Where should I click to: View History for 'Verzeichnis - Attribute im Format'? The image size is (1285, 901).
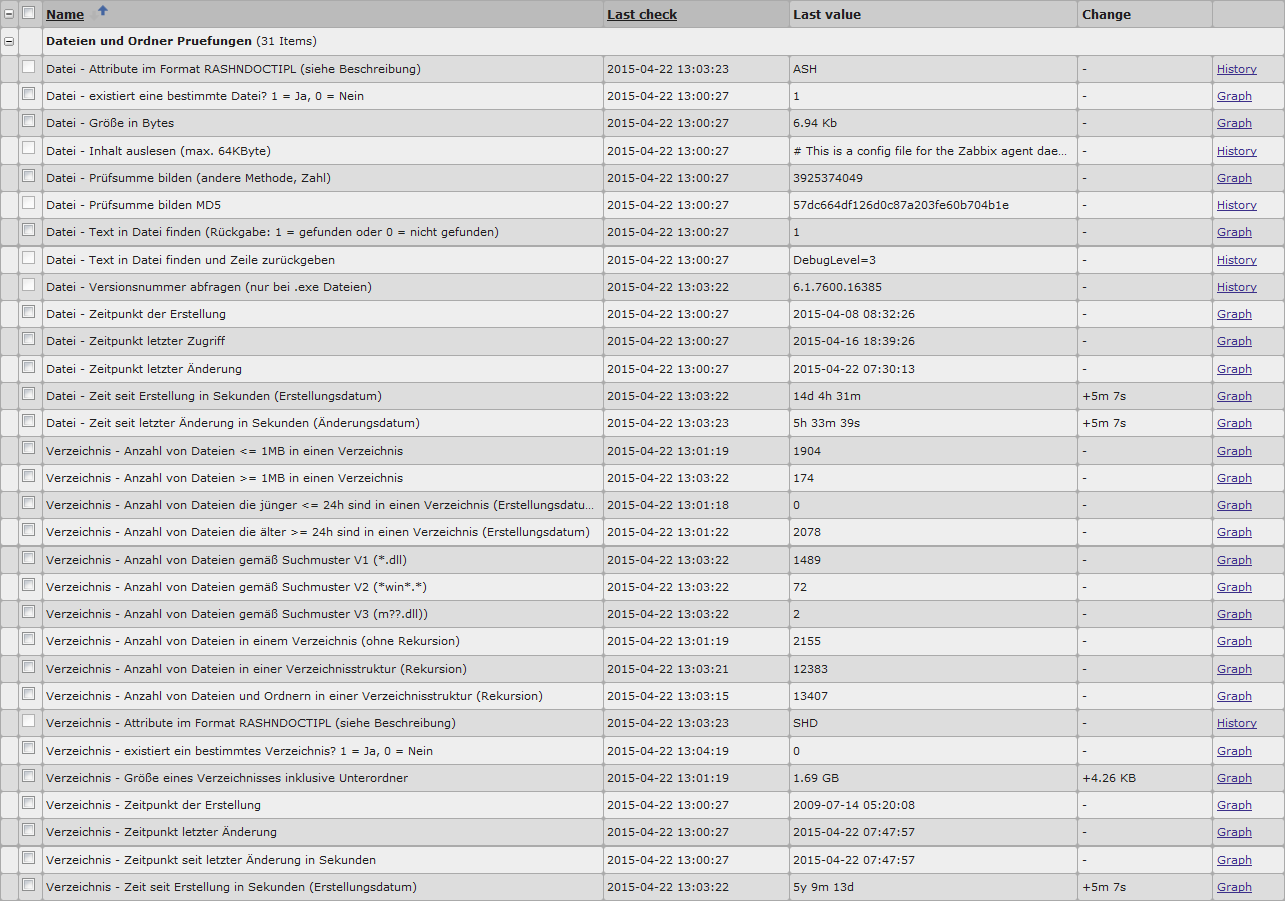[1236, 723]
